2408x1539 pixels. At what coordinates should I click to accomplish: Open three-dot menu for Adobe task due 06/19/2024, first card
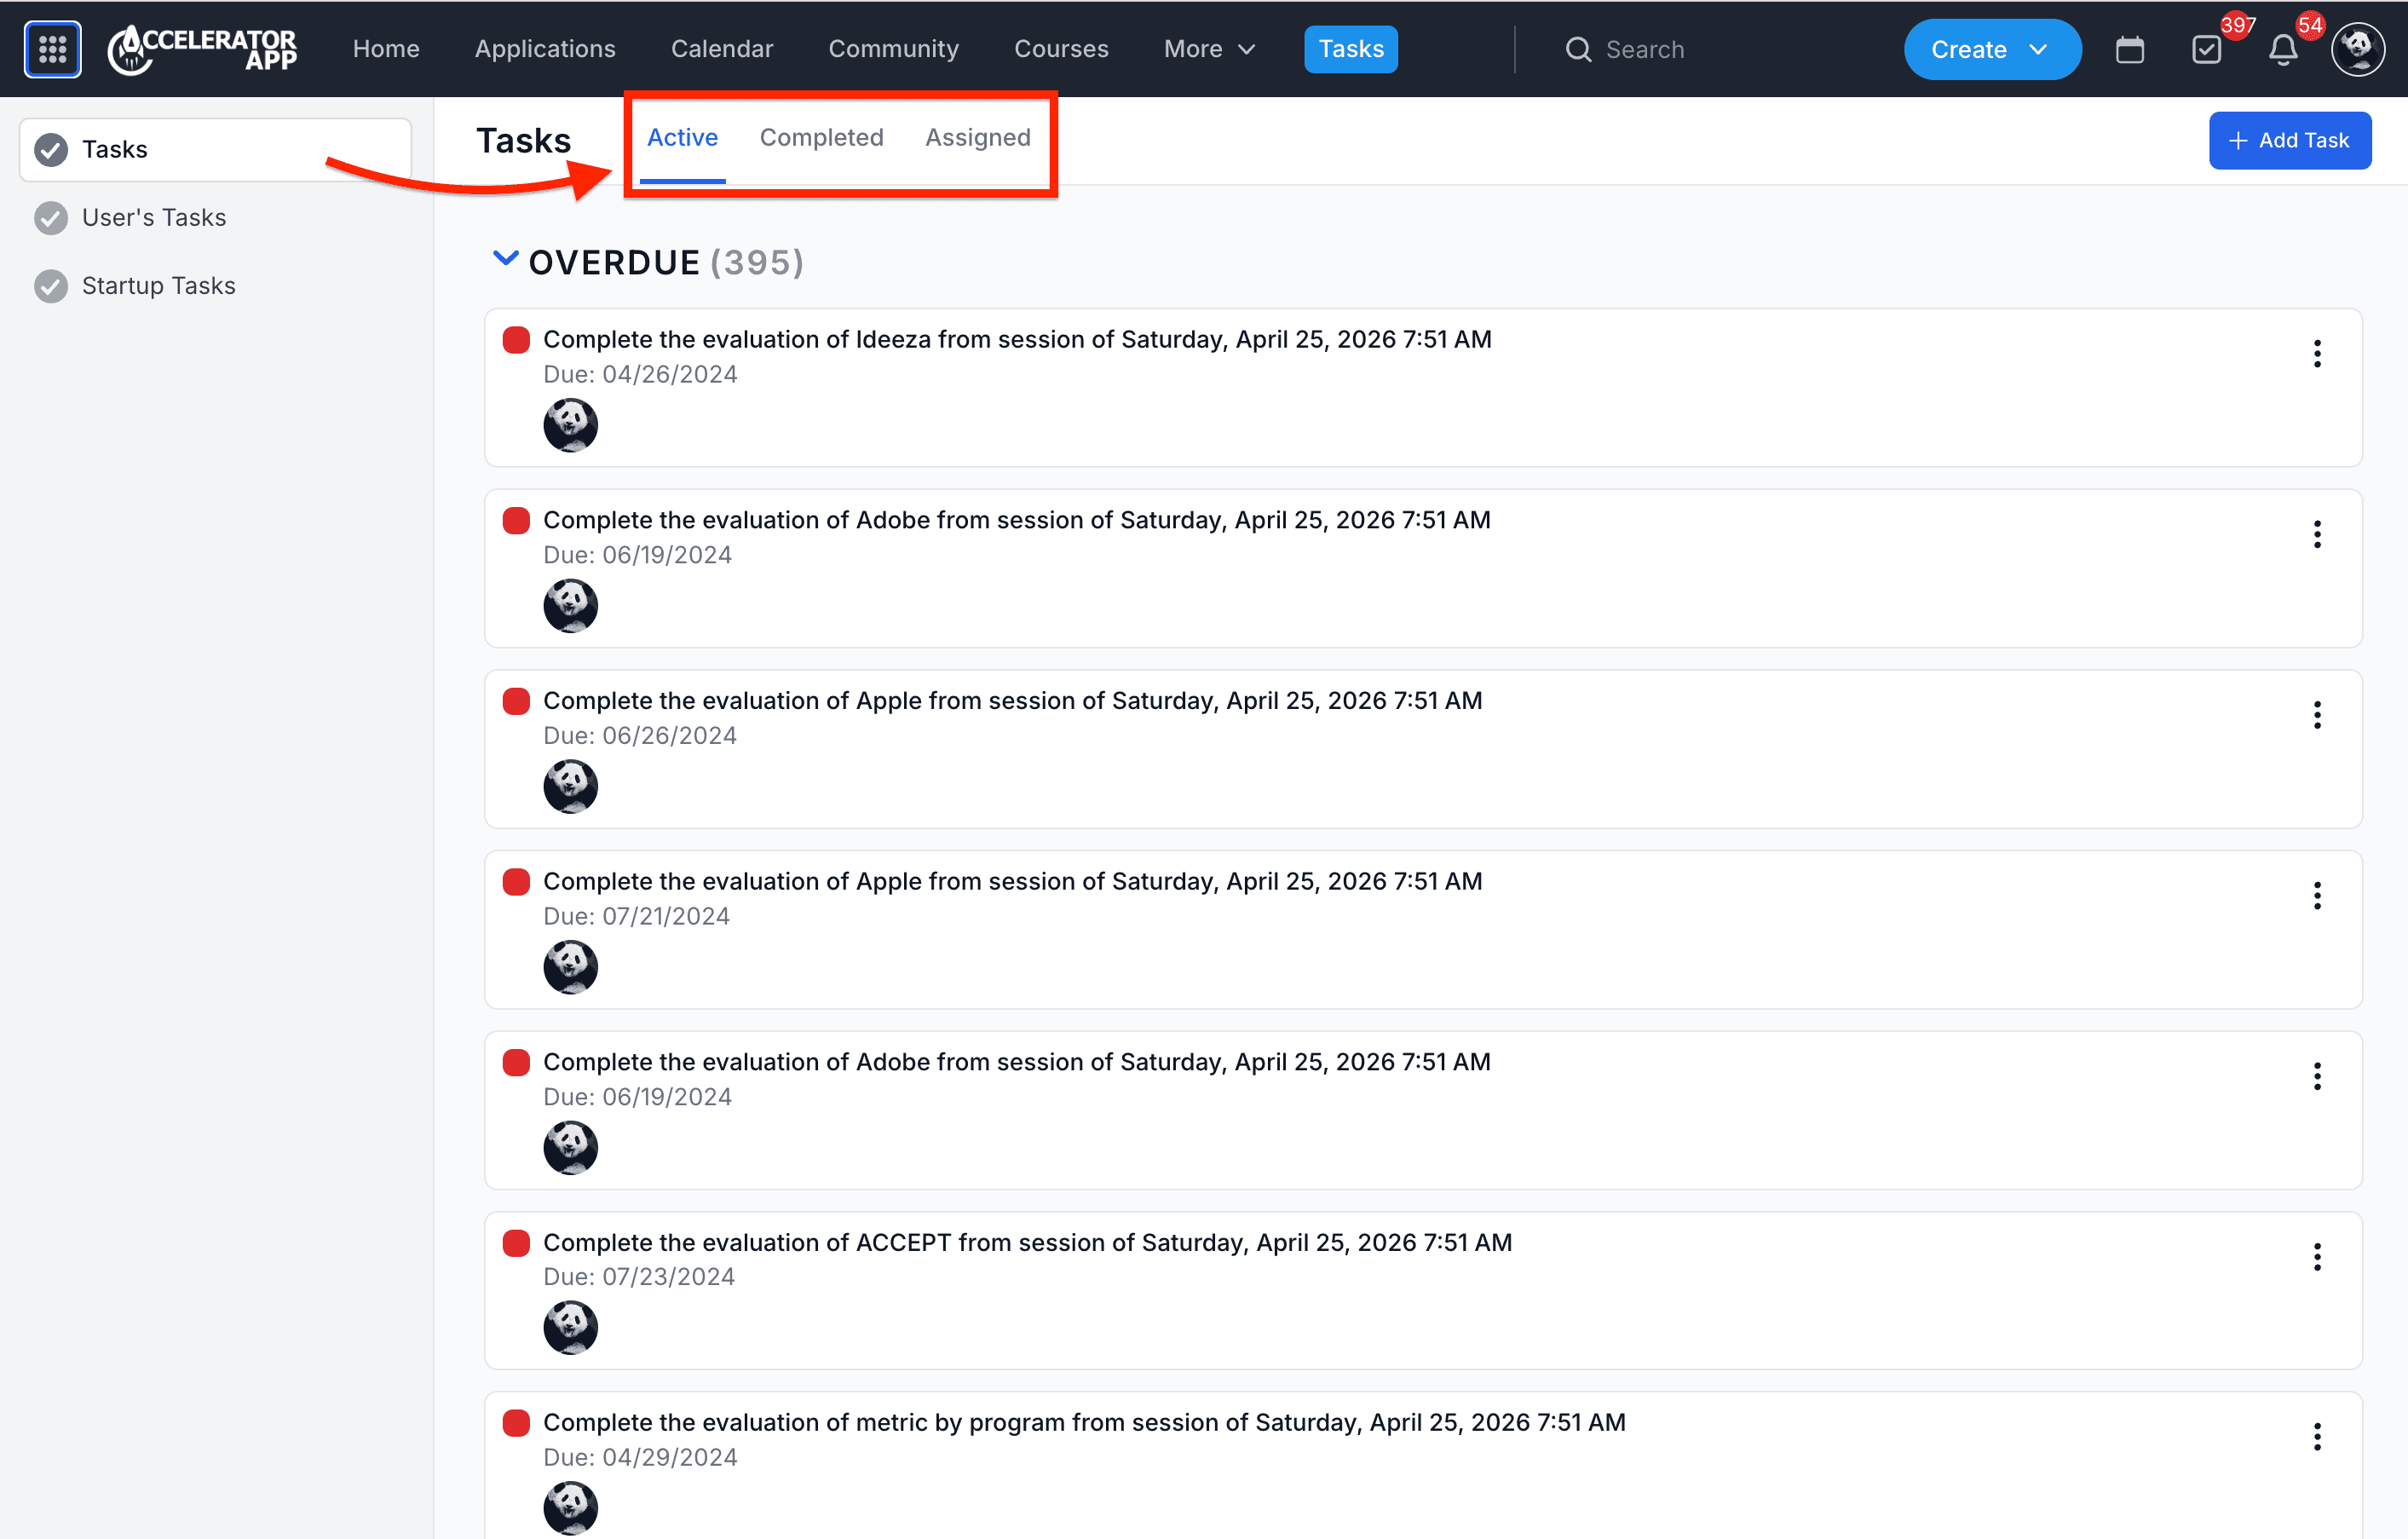(x=2316, y=534)
